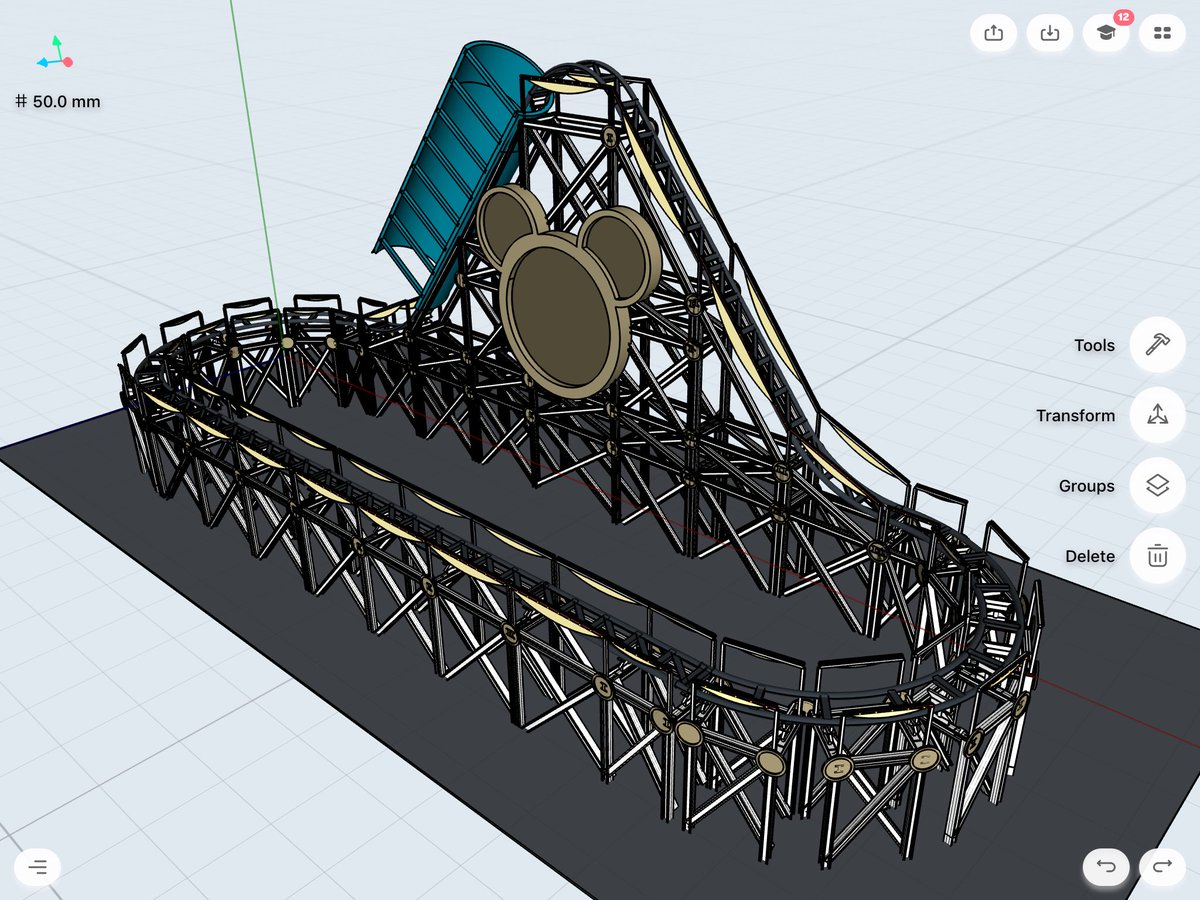
Task: Open the share/export icon at top
Action: [994, 33]
